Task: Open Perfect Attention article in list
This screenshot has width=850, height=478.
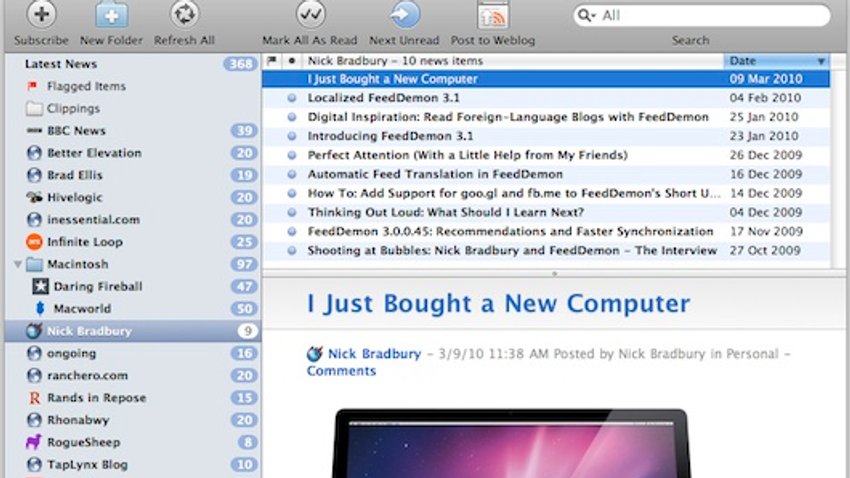Action: pyautogui.click(x=467, y=155)
